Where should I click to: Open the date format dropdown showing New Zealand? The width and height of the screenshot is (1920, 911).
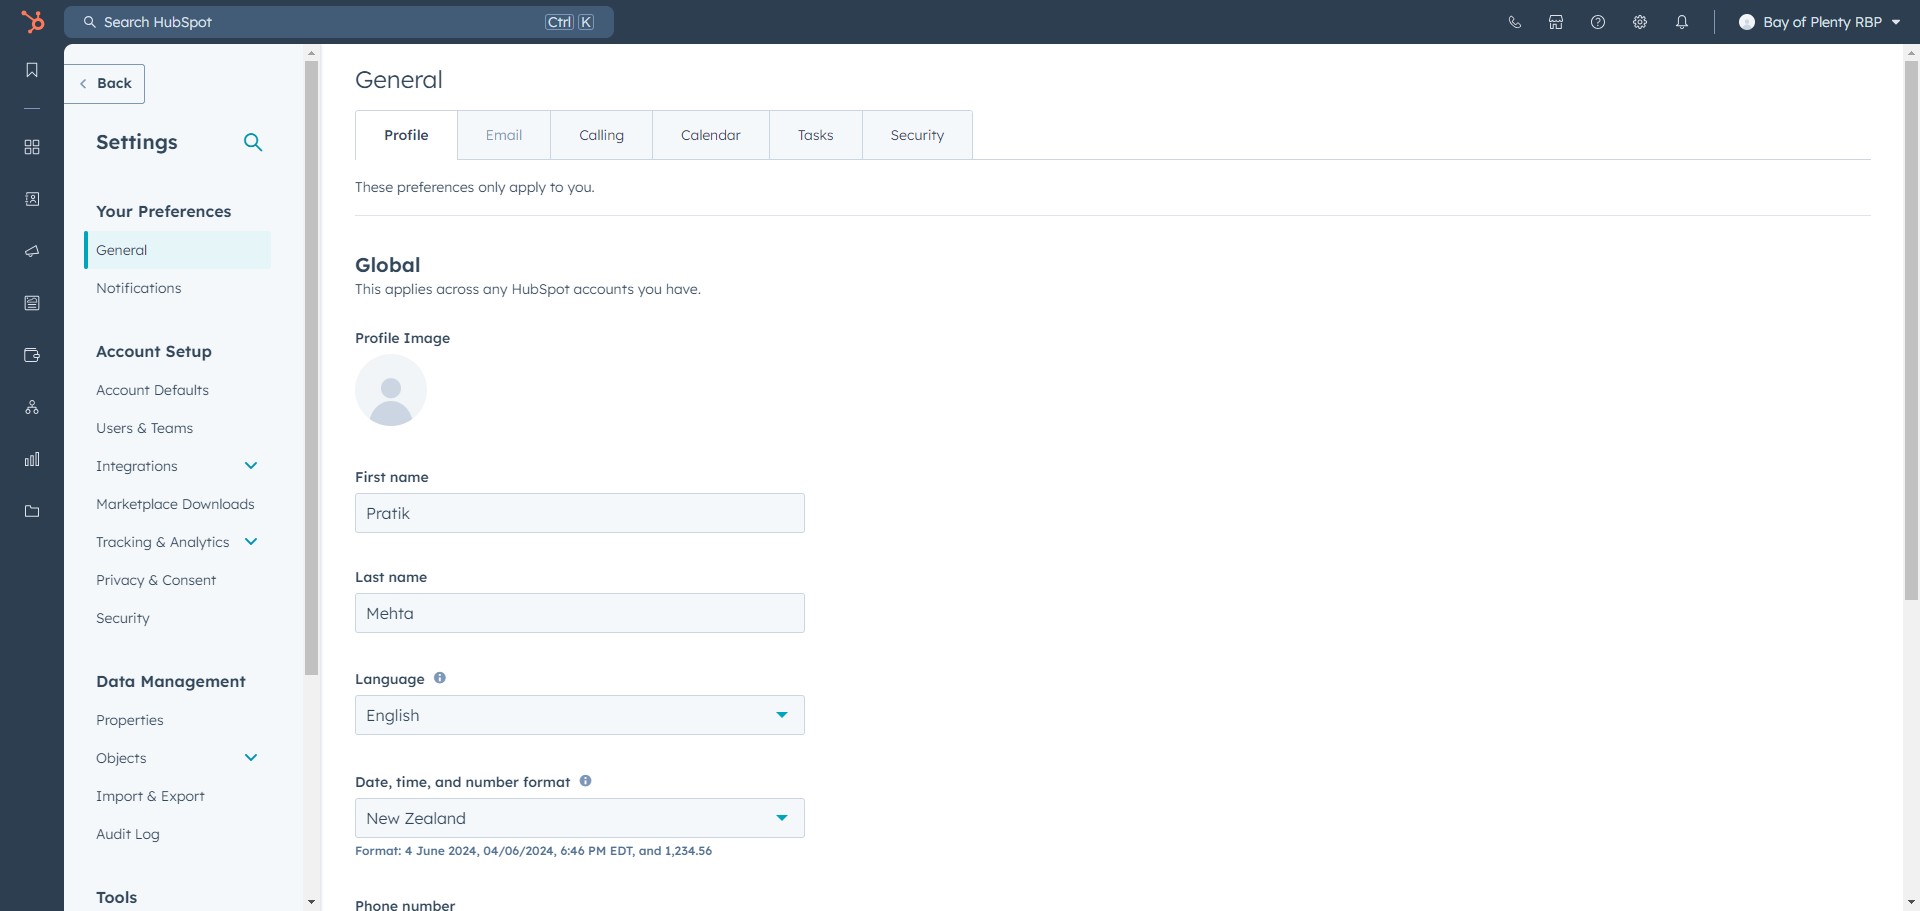click(x=579, y=817)
